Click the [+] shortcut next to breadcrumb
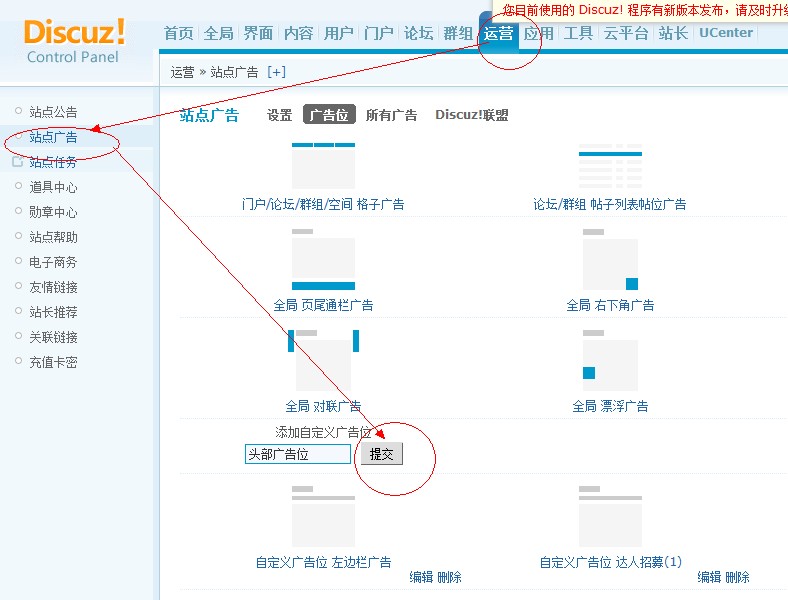The image size is (788, 600). click(x=276, y=72)
